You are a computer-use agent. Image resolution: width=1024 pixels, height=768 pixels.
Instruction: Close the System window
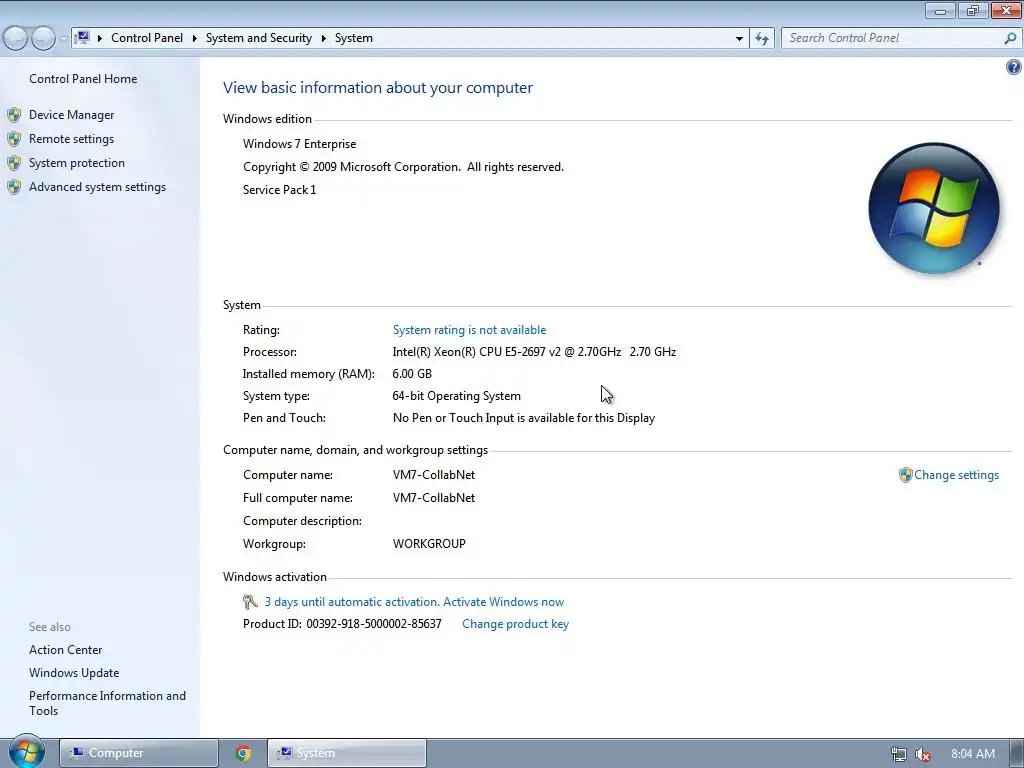1006,10
